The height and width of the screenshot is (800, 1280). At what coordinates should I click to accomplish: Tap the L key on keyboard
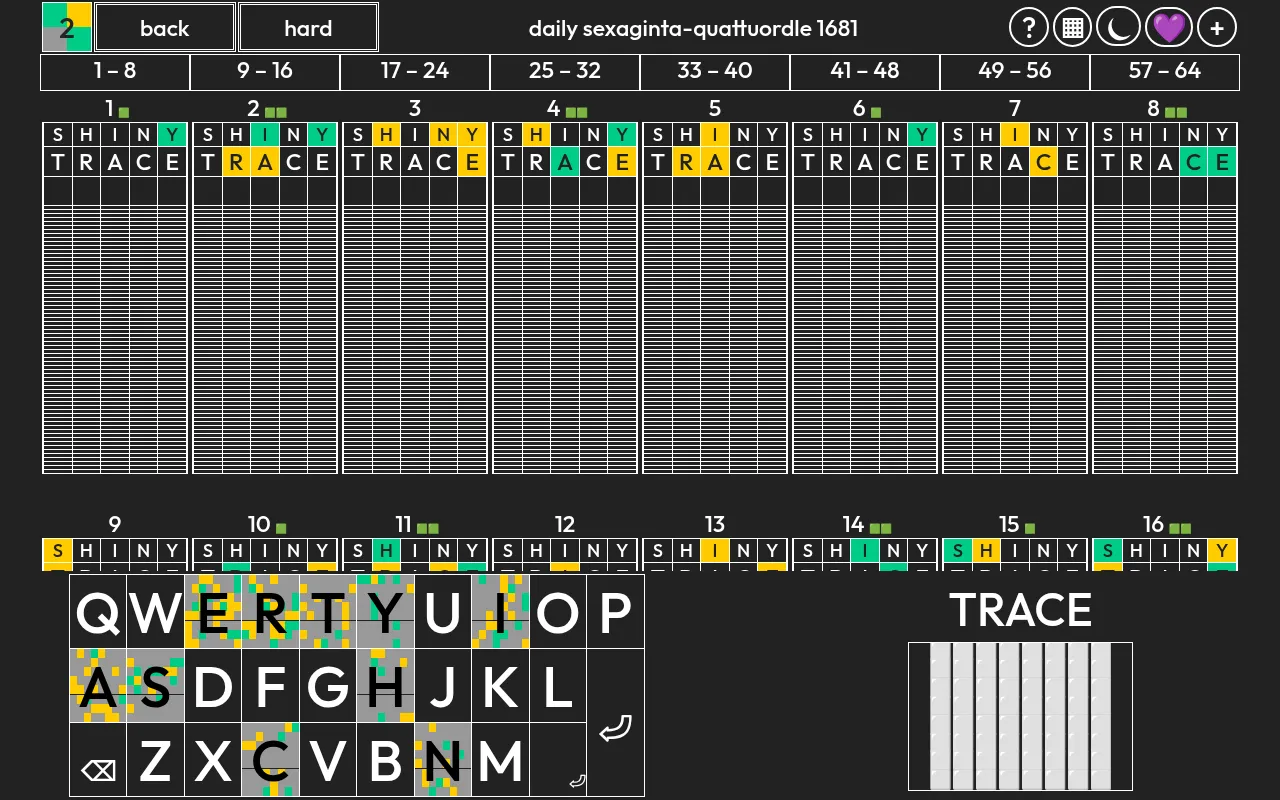(558, 686)
